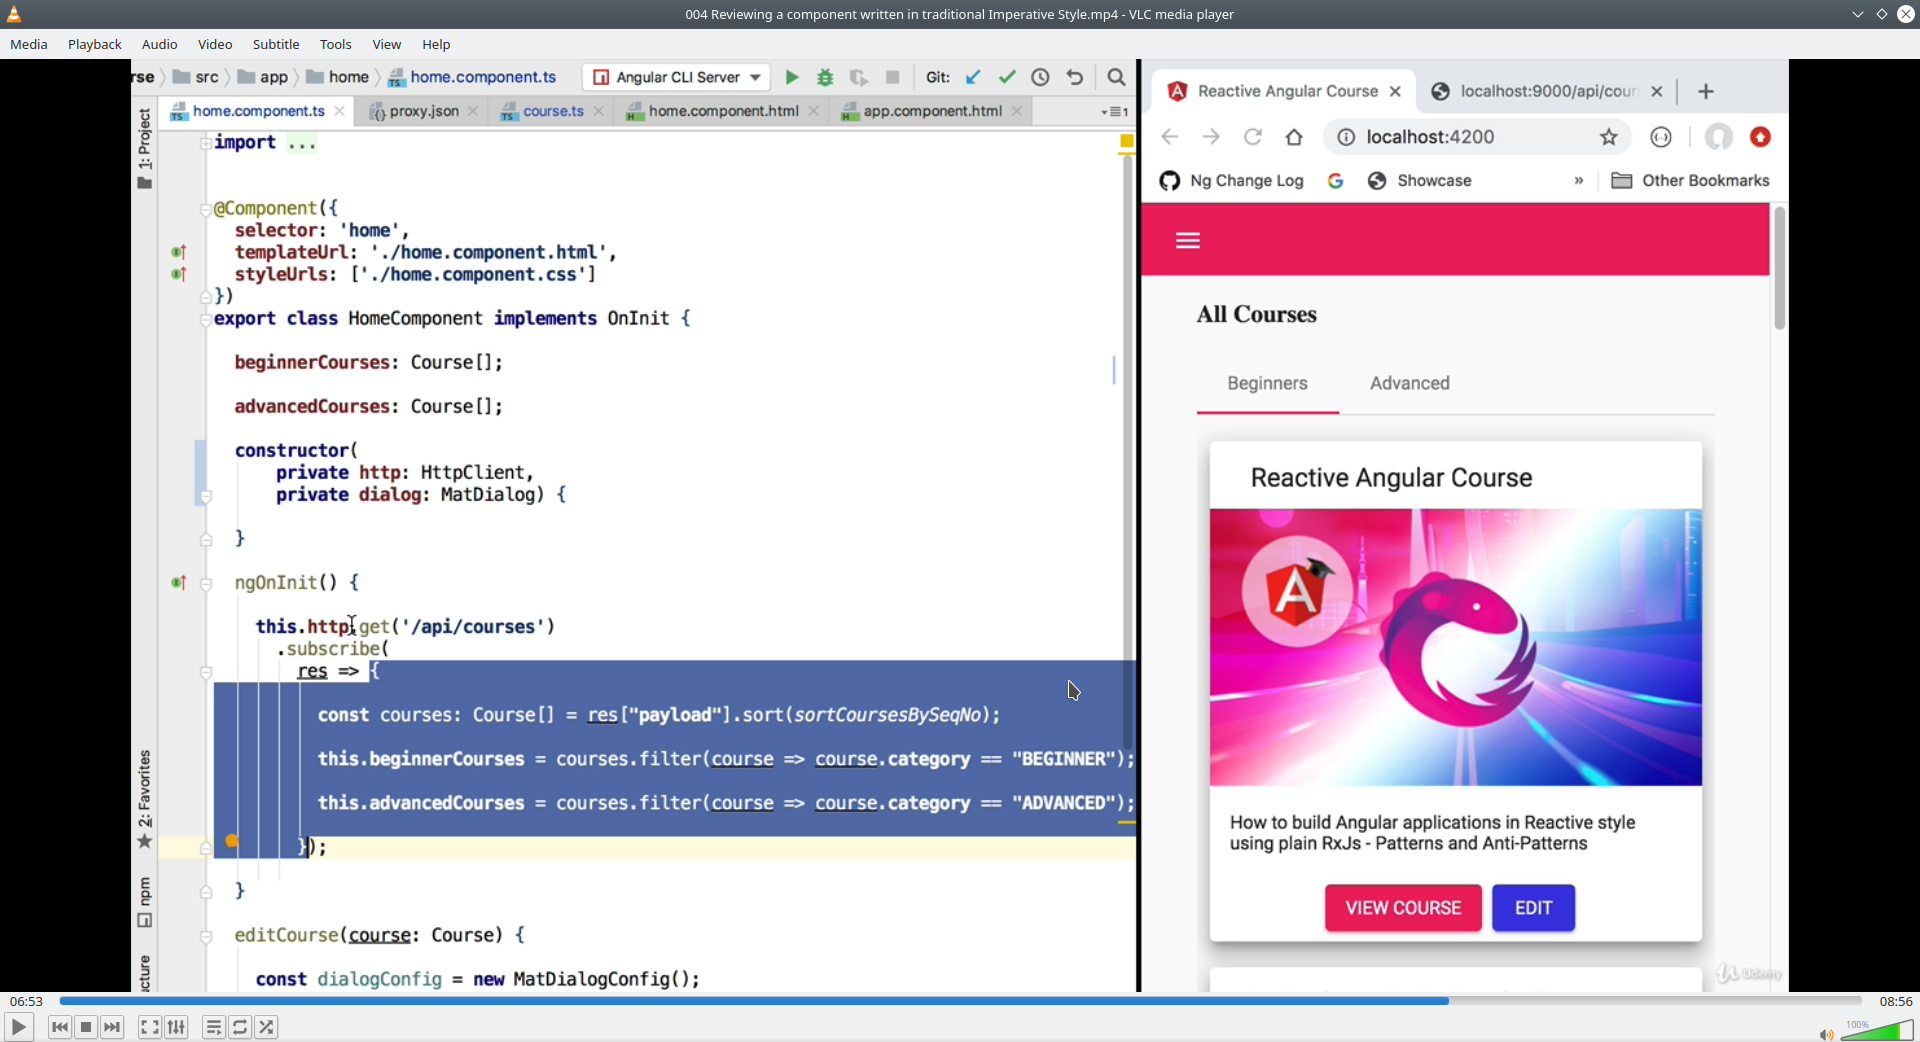Click the localhost:4200 address bar
The image size is (1920, 1042).
[1478, 137]
